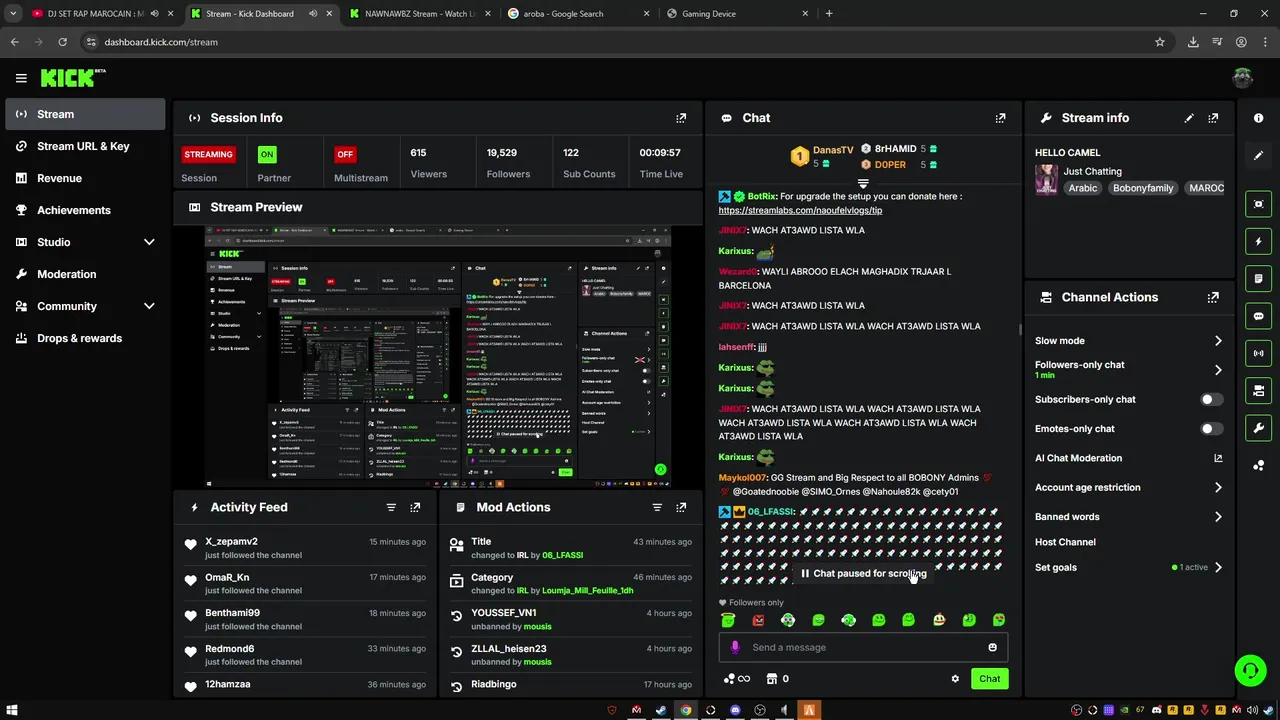Viewport: 1280px width, 720px height.
Task: Click Host Channel action
Action: click(1065, 542)
